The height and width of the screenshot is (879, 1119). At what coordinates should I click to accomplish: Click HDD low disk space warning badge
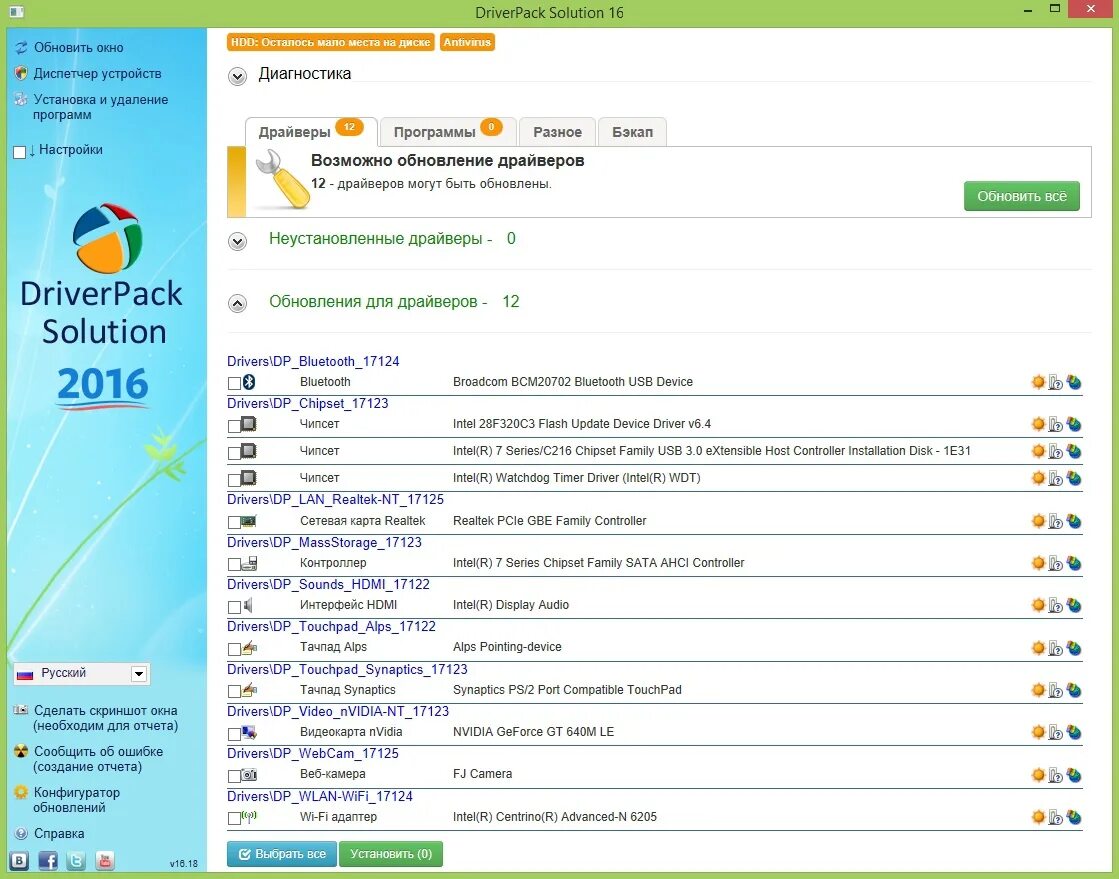click(x=330, y=42)
